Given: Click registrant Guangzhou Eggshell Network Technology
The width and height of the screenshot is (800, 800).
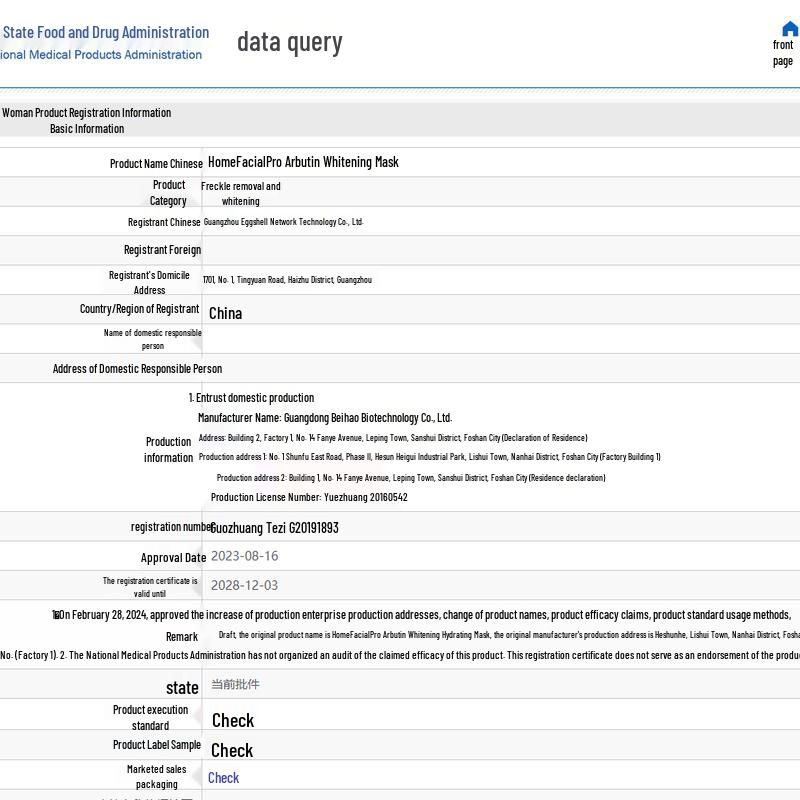Looking at the screenshot, I should (283, 222).
